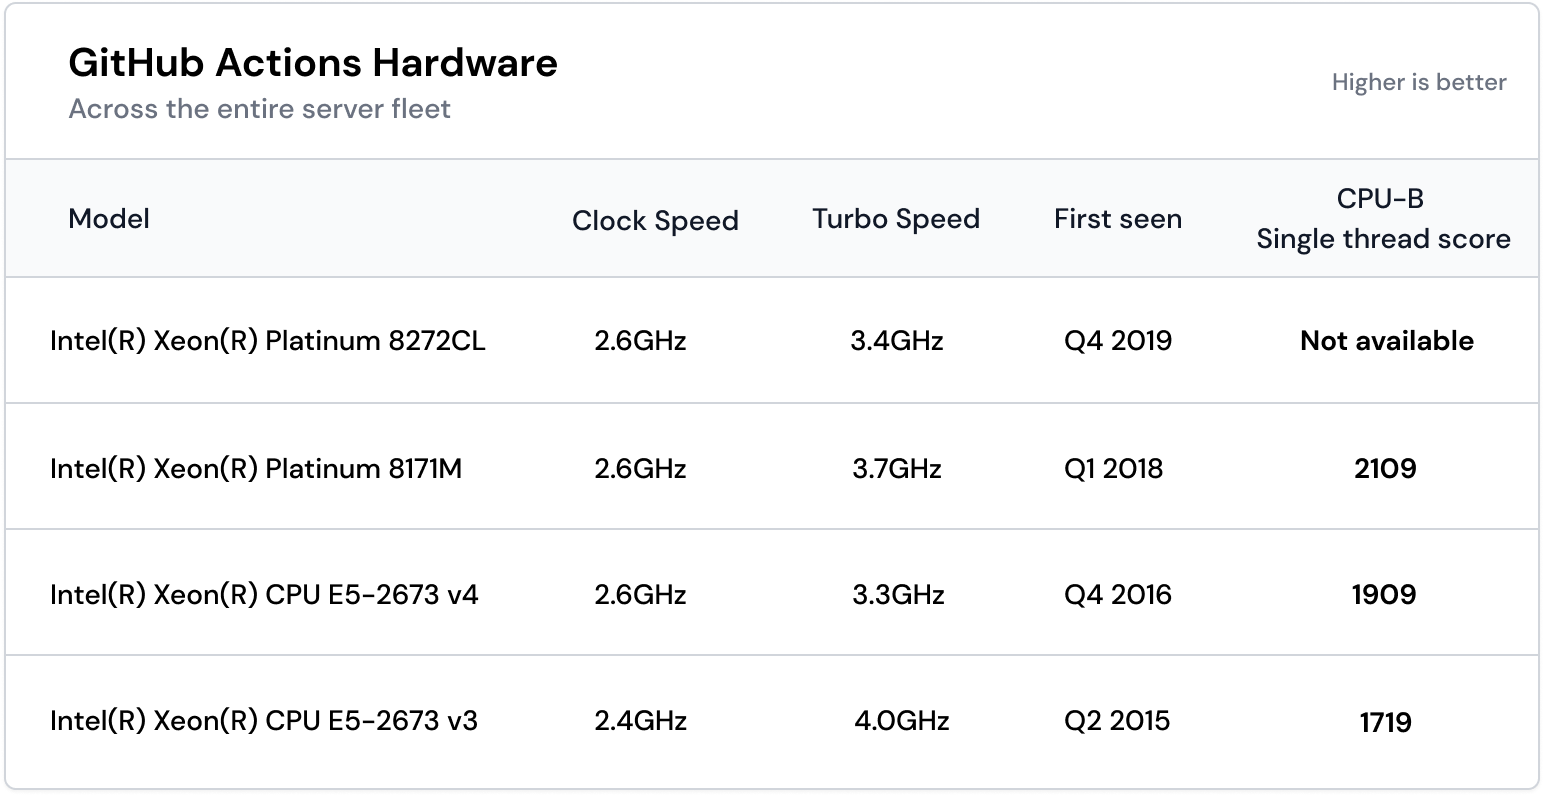This screenshot has width=1544, height=796.
Task: Click the Not available score cell
Action: (x=1386, y=341)
